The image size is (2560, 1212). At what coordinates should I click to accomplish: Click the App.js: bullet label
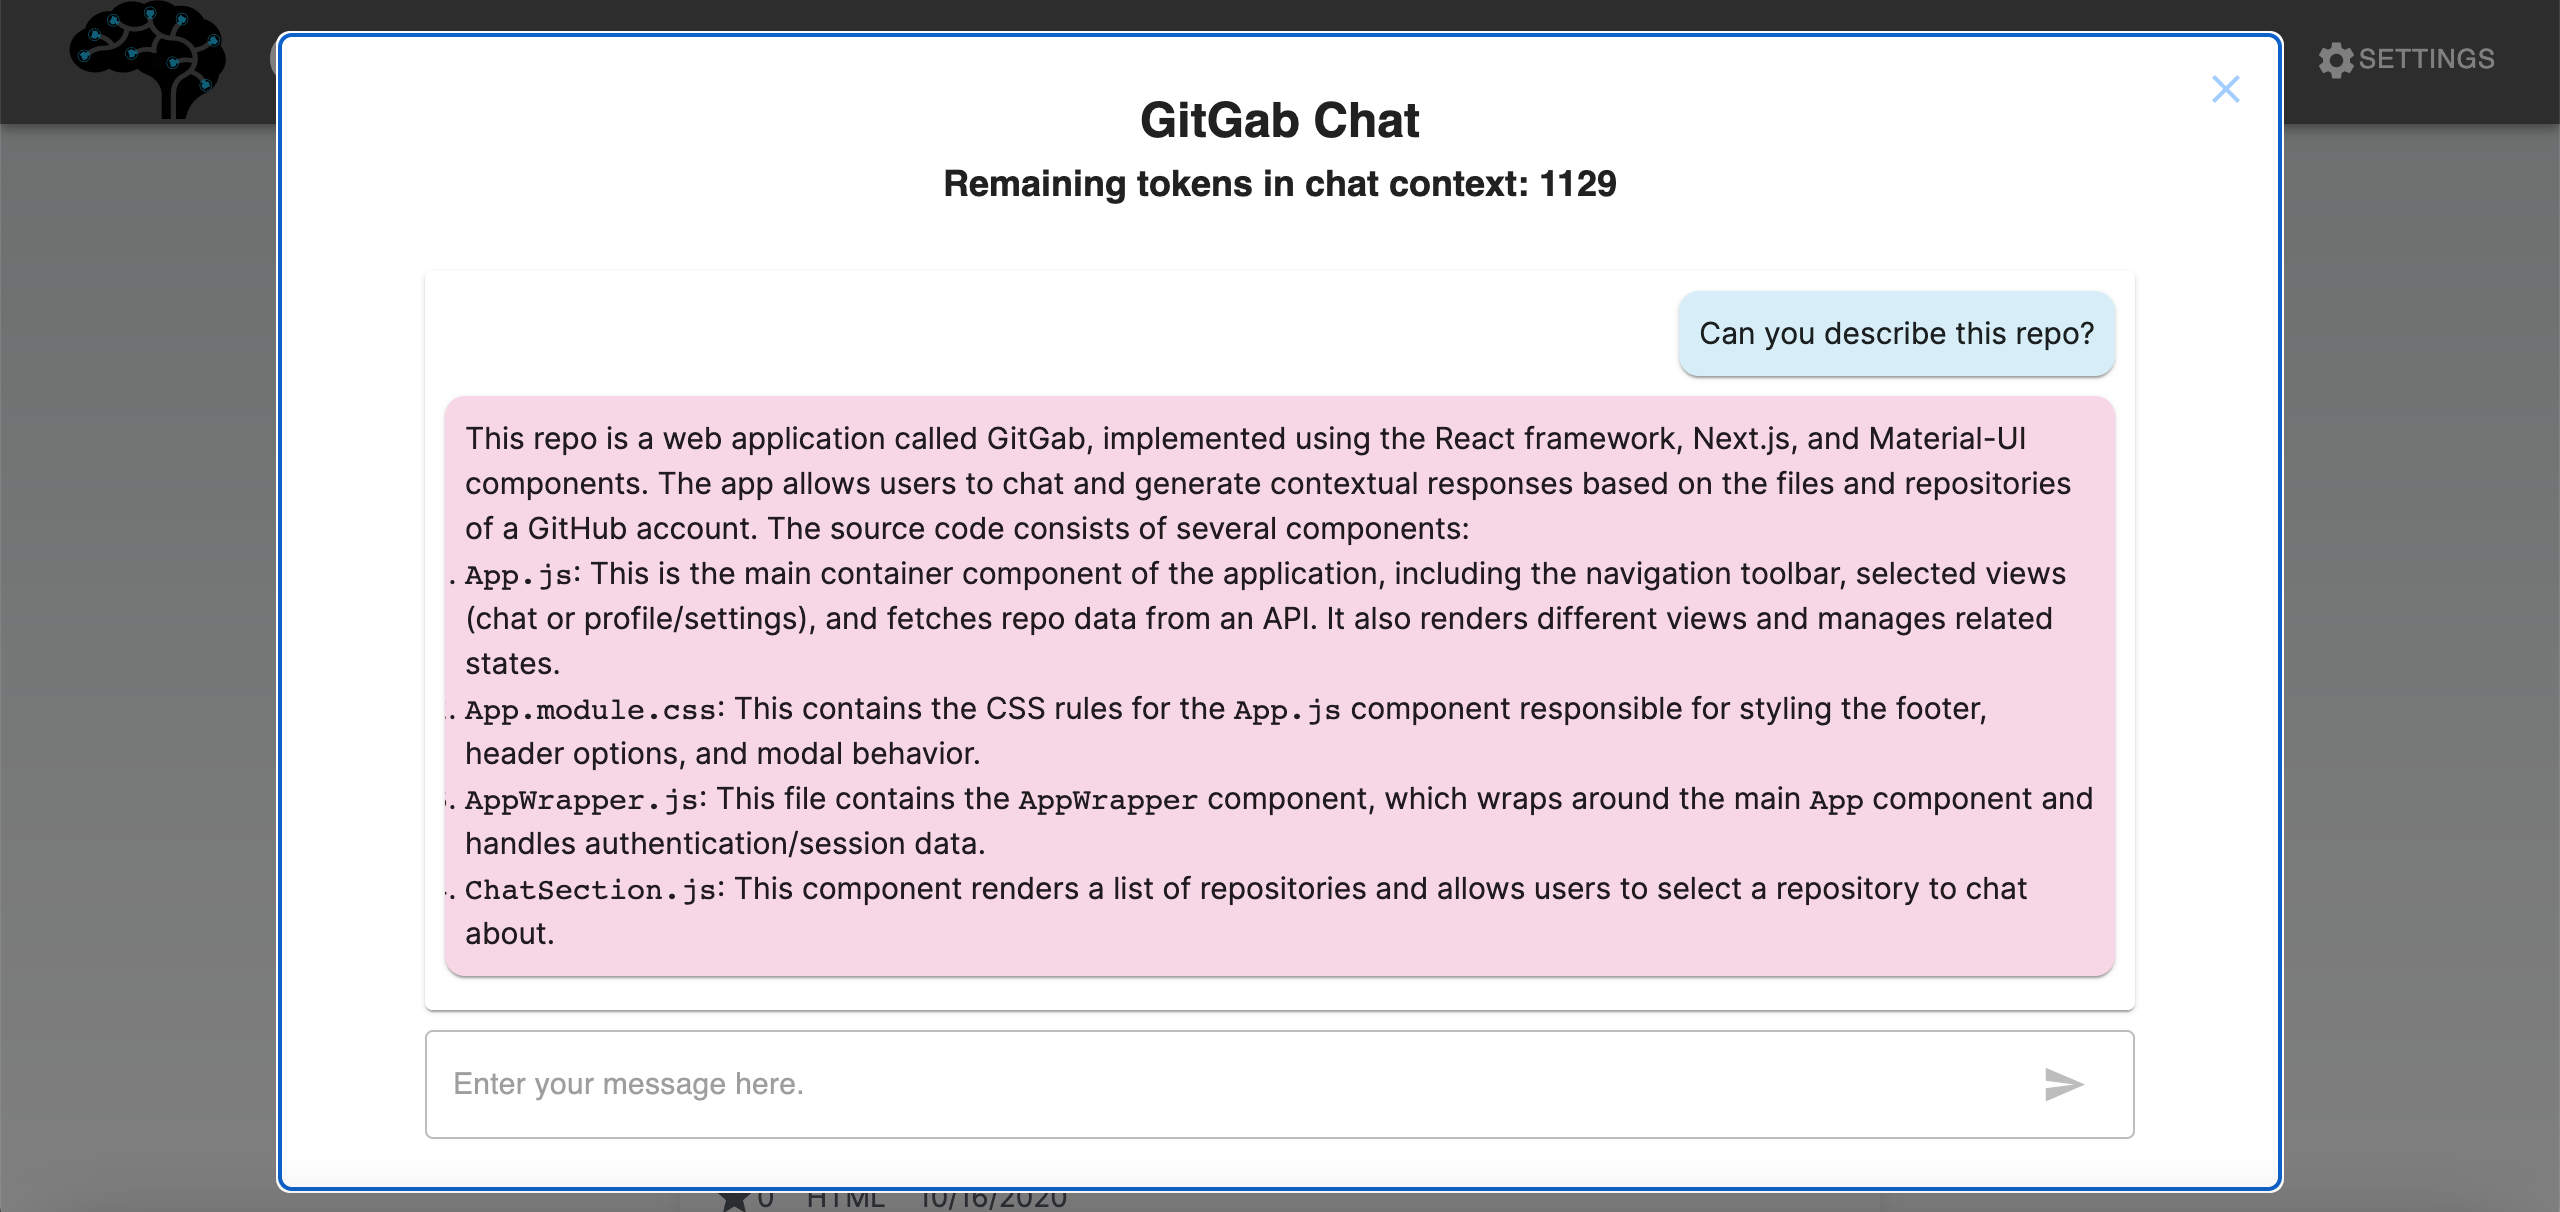tap(520, 575)
